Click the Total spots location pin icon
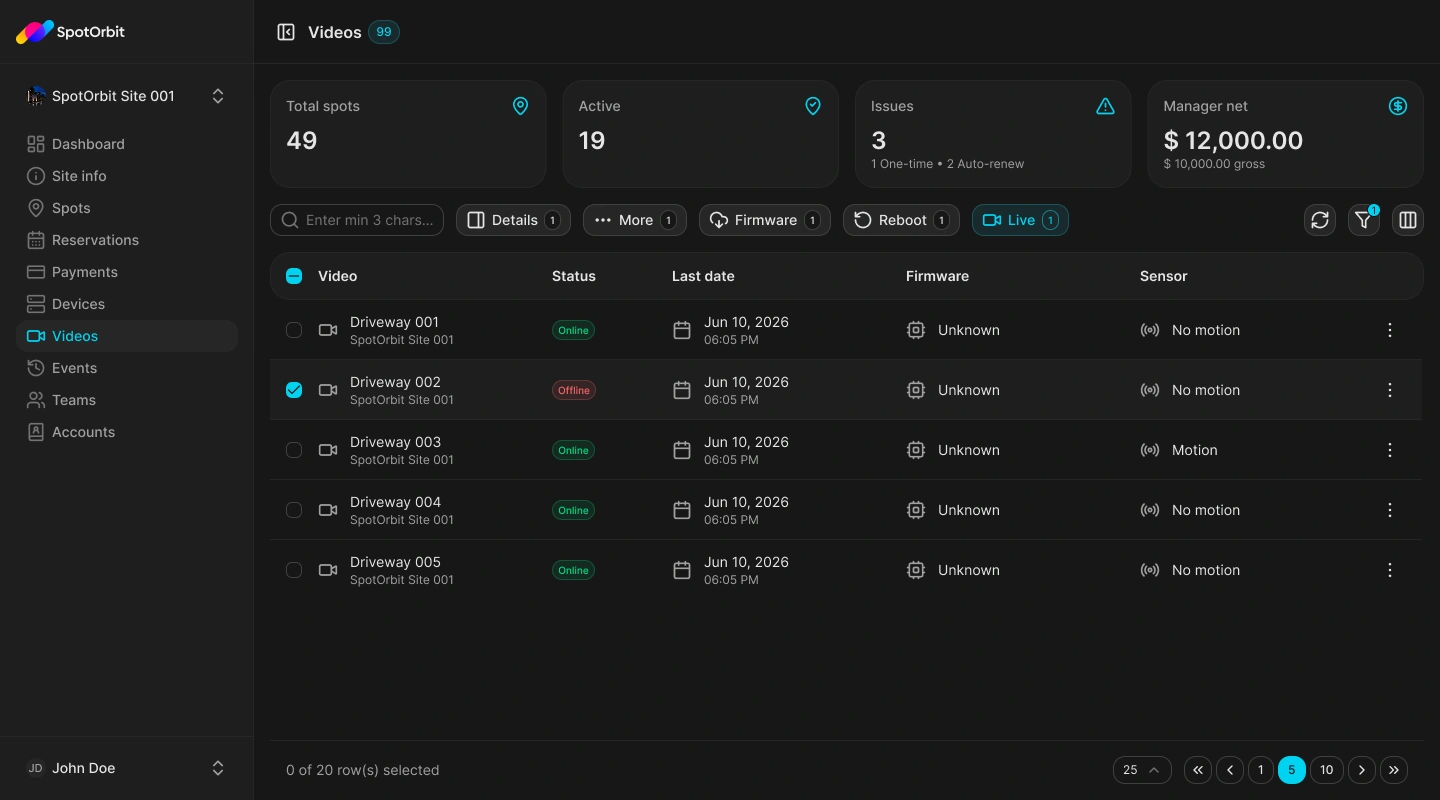Viewport: 1440px width, 800px height. [x=520, y=106]
